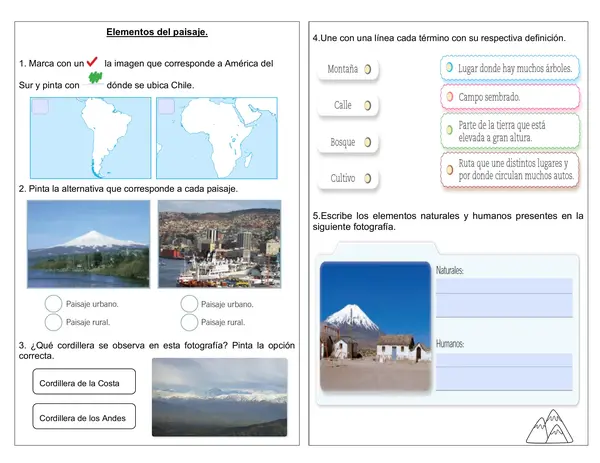This screenshot has width=600, height=463.
Task: Click the red checkmark icon in question 1
Action: point(92,62)
